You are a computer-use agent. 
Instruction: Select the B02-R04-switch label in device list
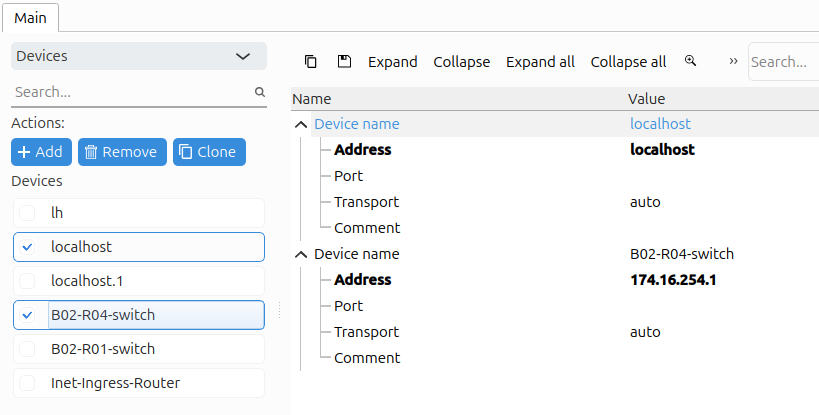[x=103, y=315]
